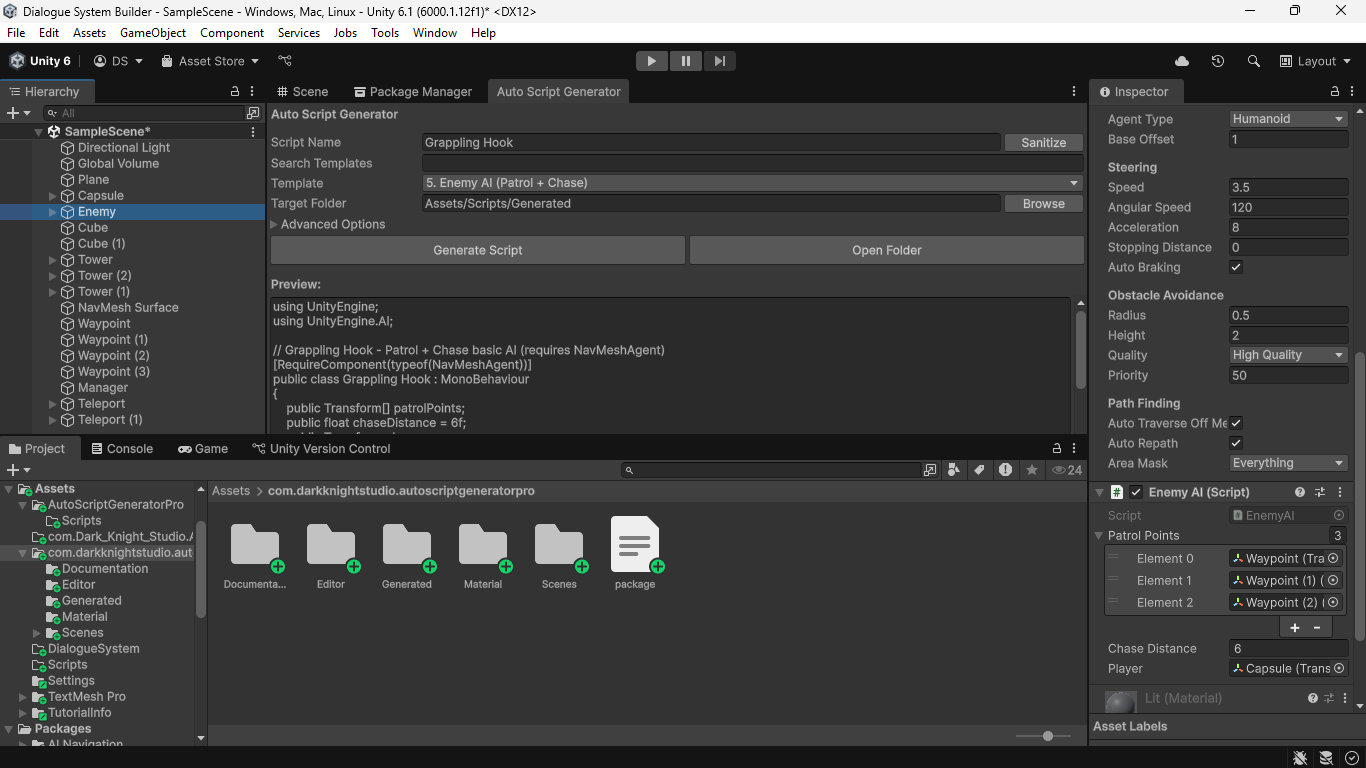Toggle the Auto Repath checkbox

tap(1236, 443)
